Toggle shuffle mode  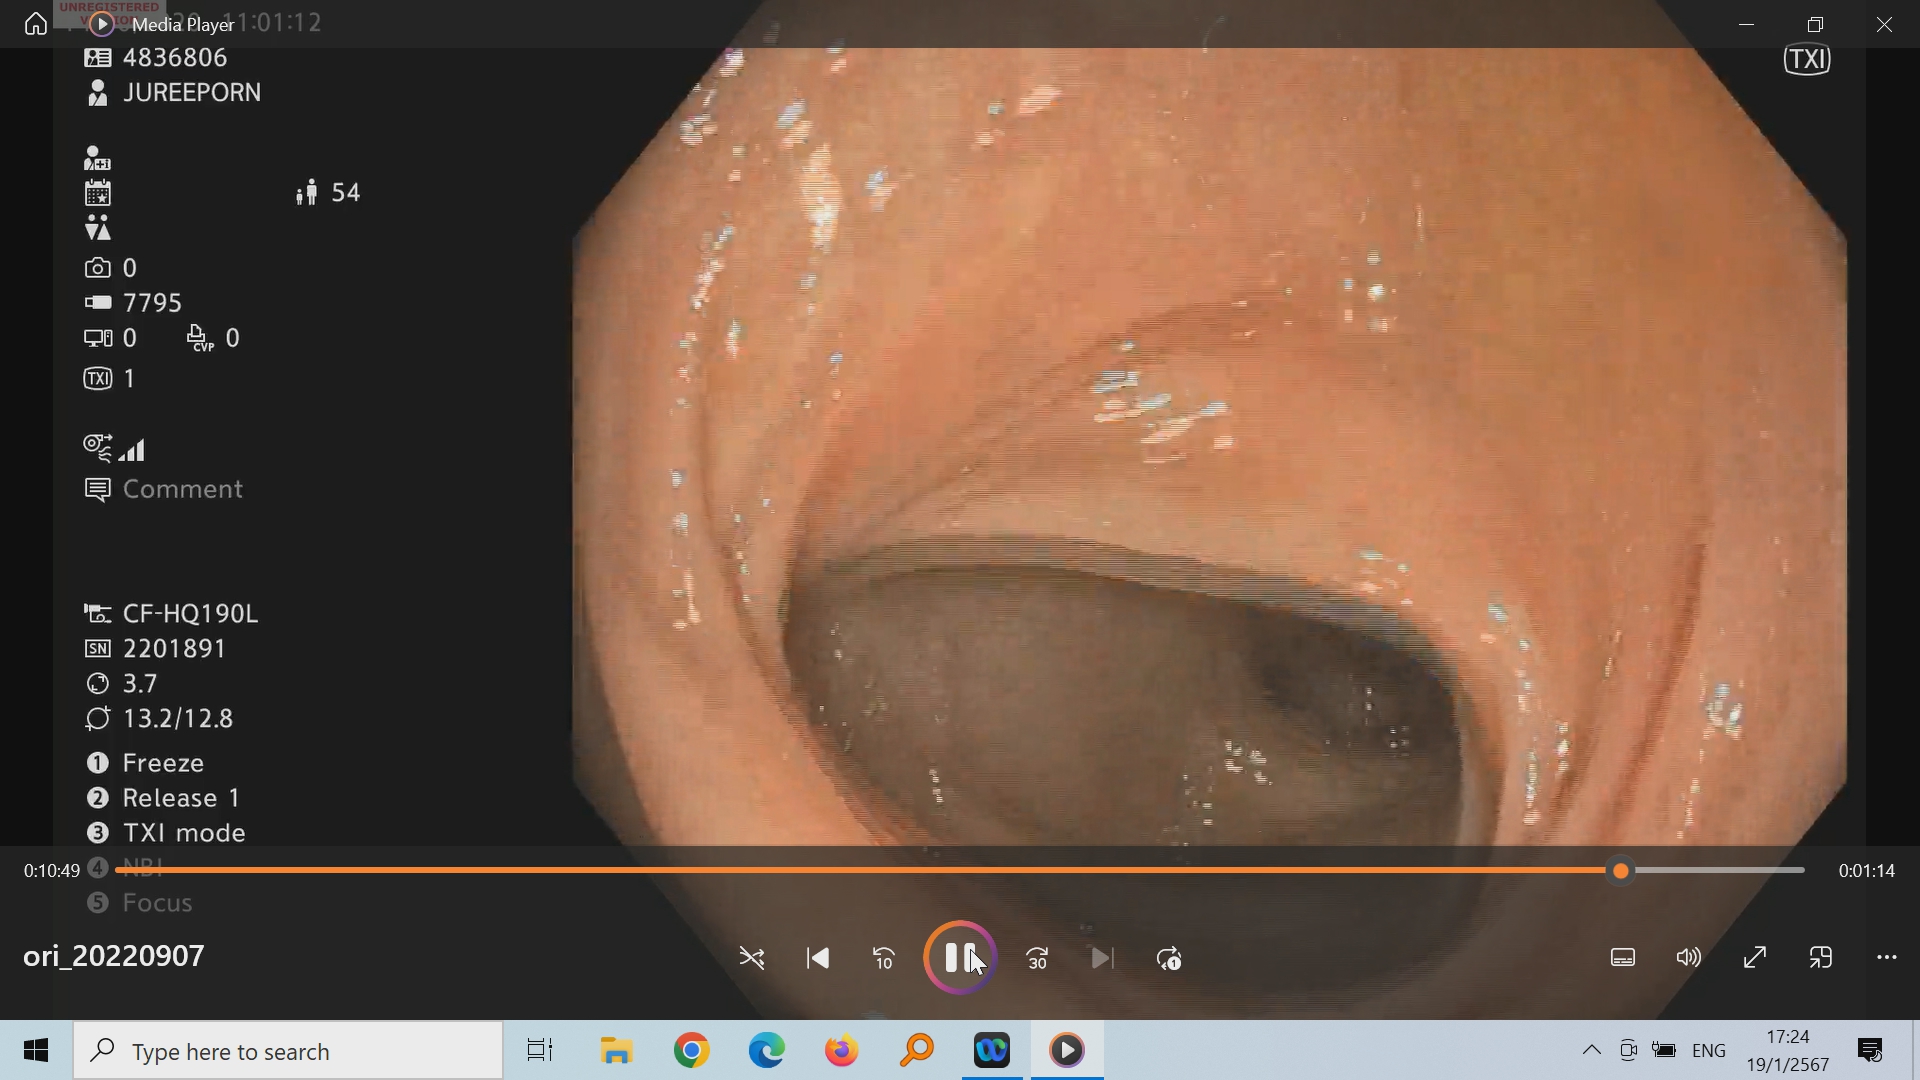click(x=752, y=959)
